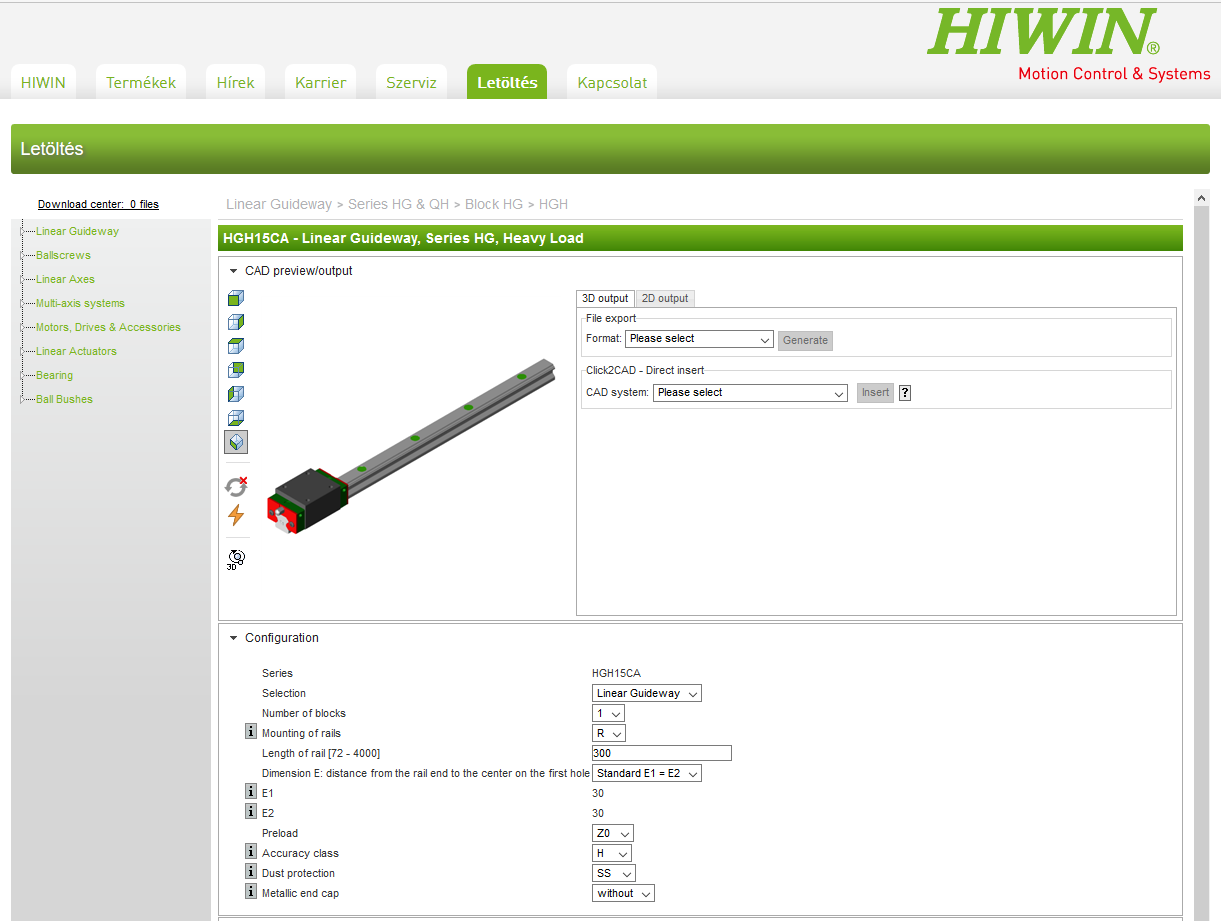Screen dimensions: 1221x921
Task: Open Bearing in the sidebar tree
Action: tap(54, 375)
